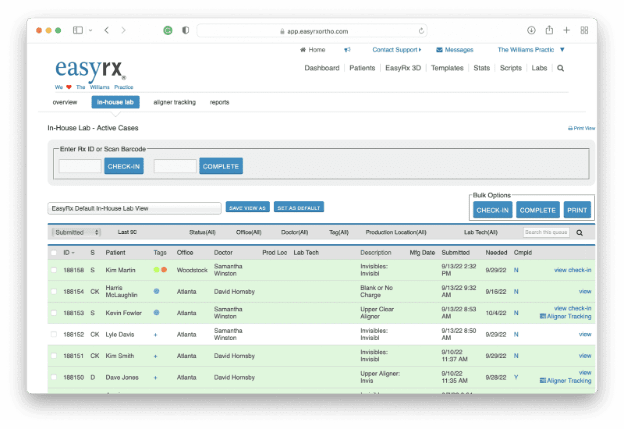Open the Status(All) filter

(202, 232)
